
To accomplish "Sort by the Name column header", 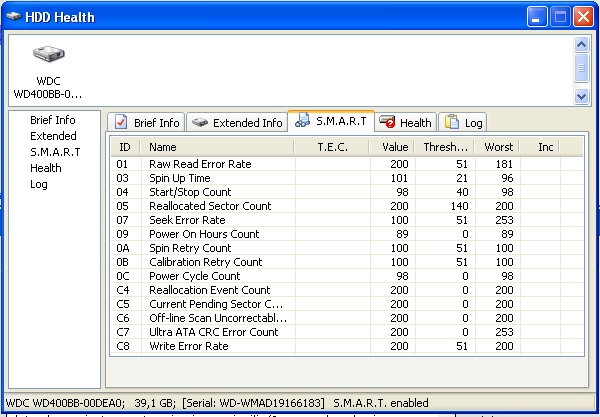I will [217, 147].
